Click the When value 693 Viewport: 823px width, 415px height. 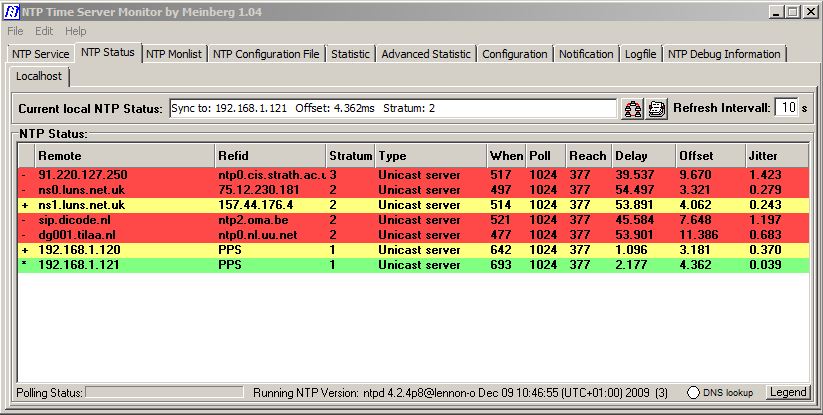(x=501, y=265)
